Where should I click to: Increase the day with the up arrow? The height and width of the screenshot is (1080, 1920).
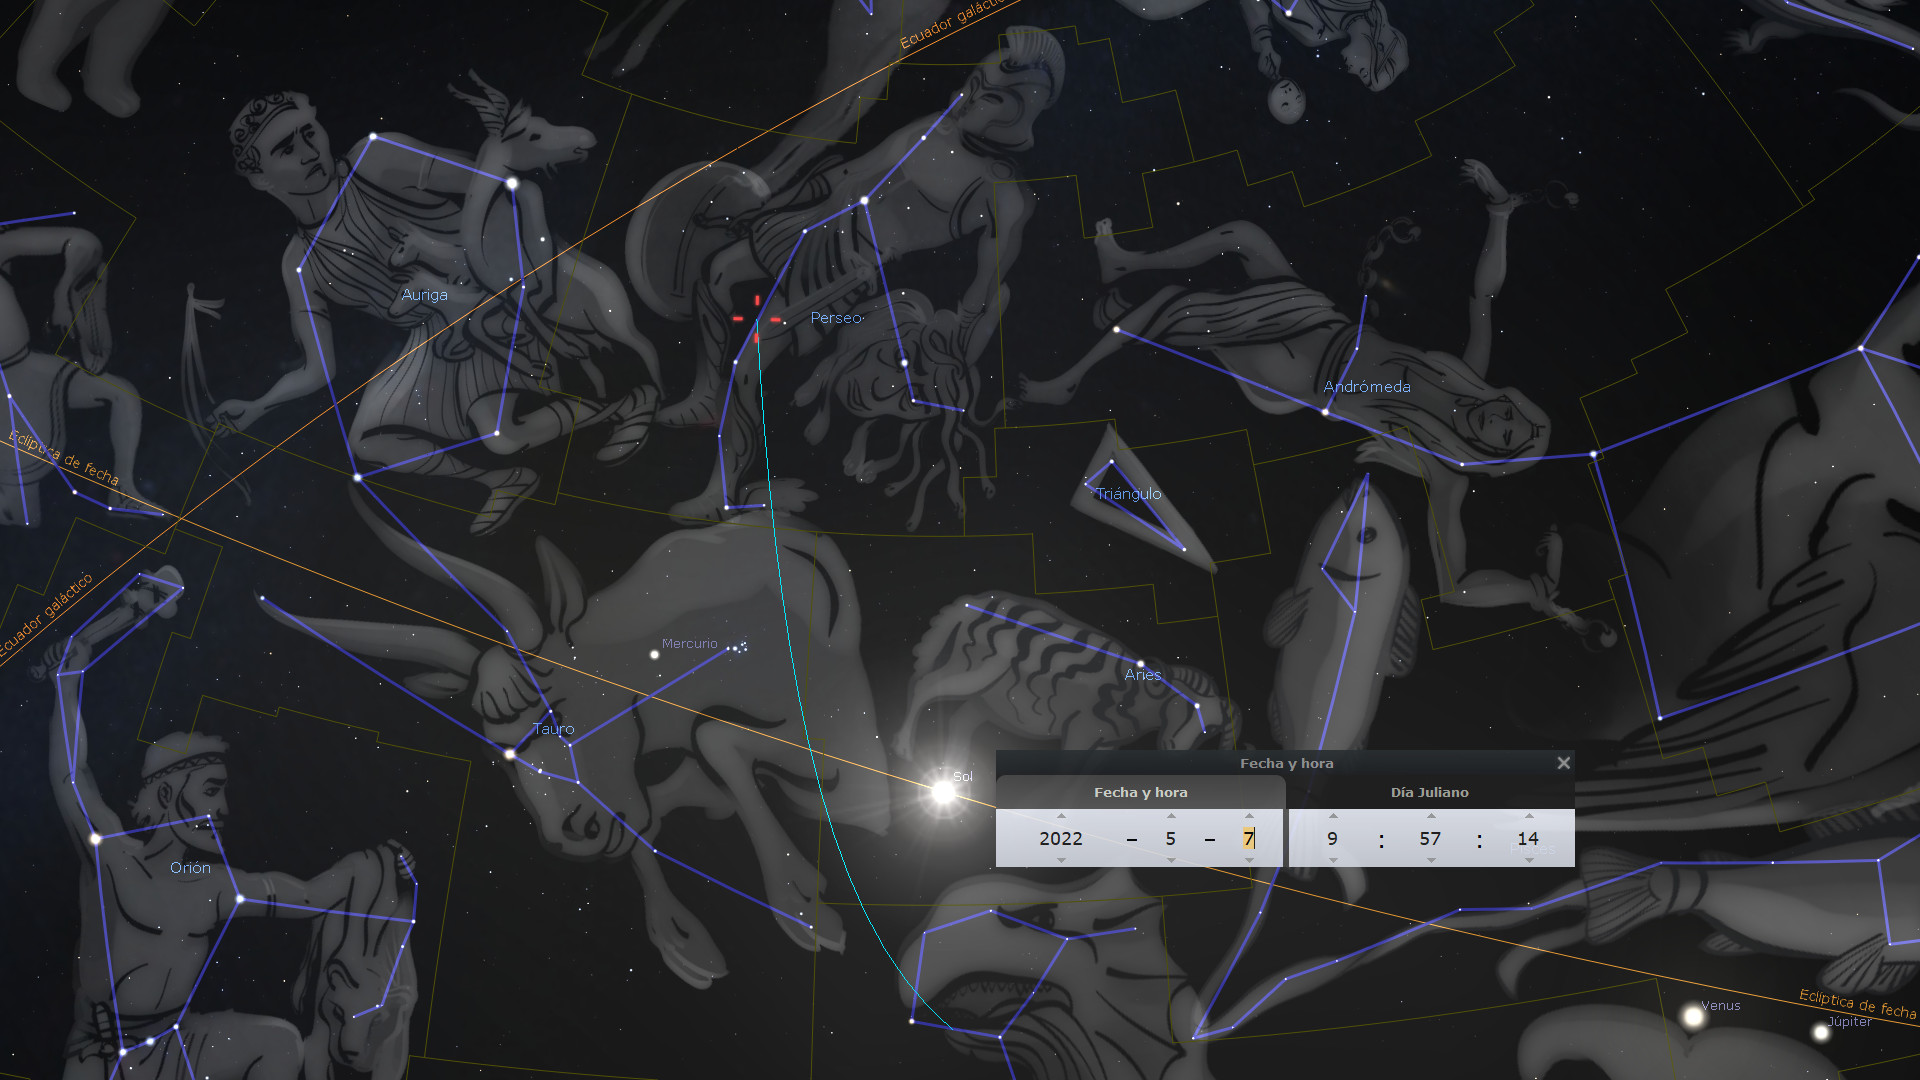[1249, 816]
